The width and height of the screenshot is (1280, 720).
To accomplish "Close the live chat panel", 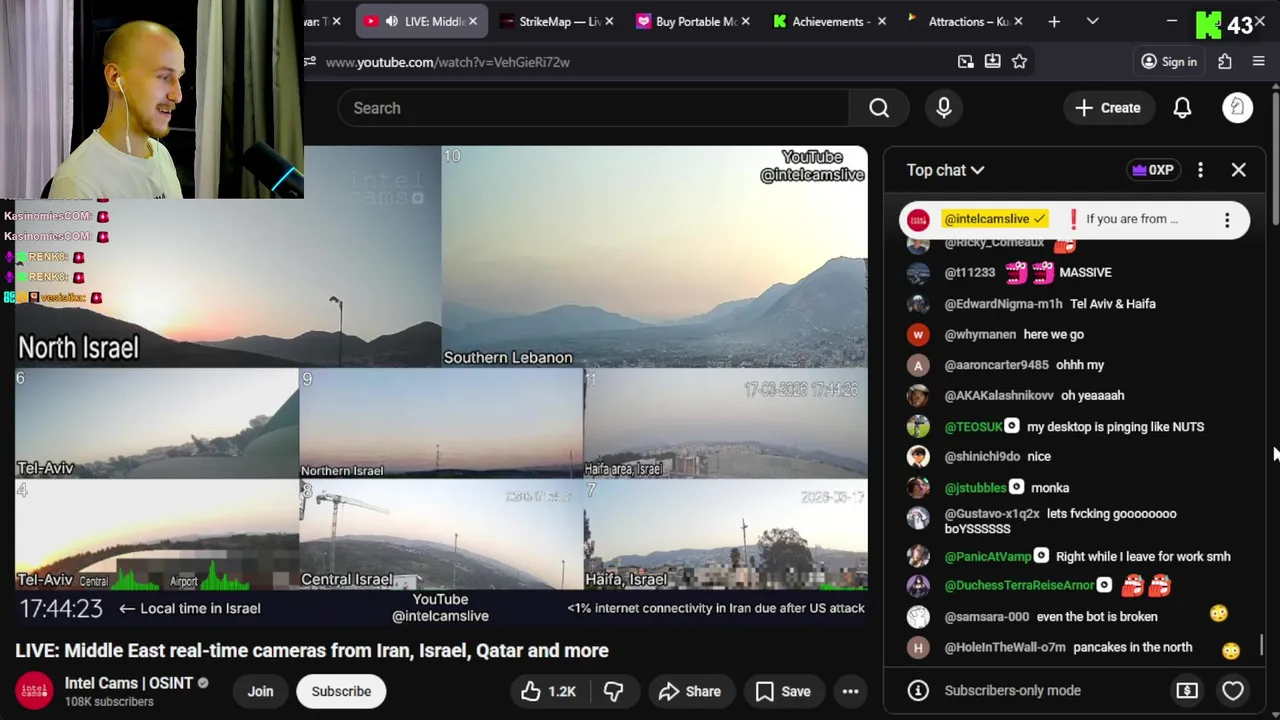I will click(x=1238, y=170).
